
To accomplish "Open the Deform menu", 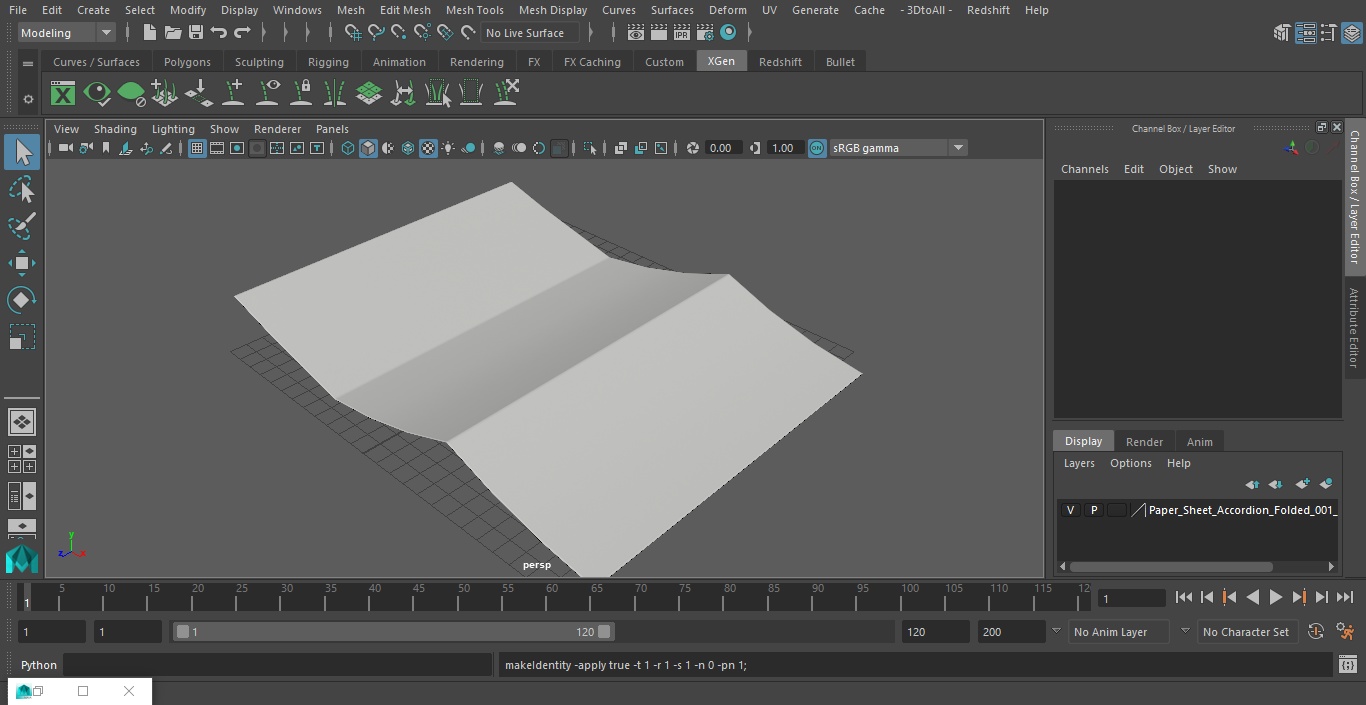I will [x=728, y=10].
